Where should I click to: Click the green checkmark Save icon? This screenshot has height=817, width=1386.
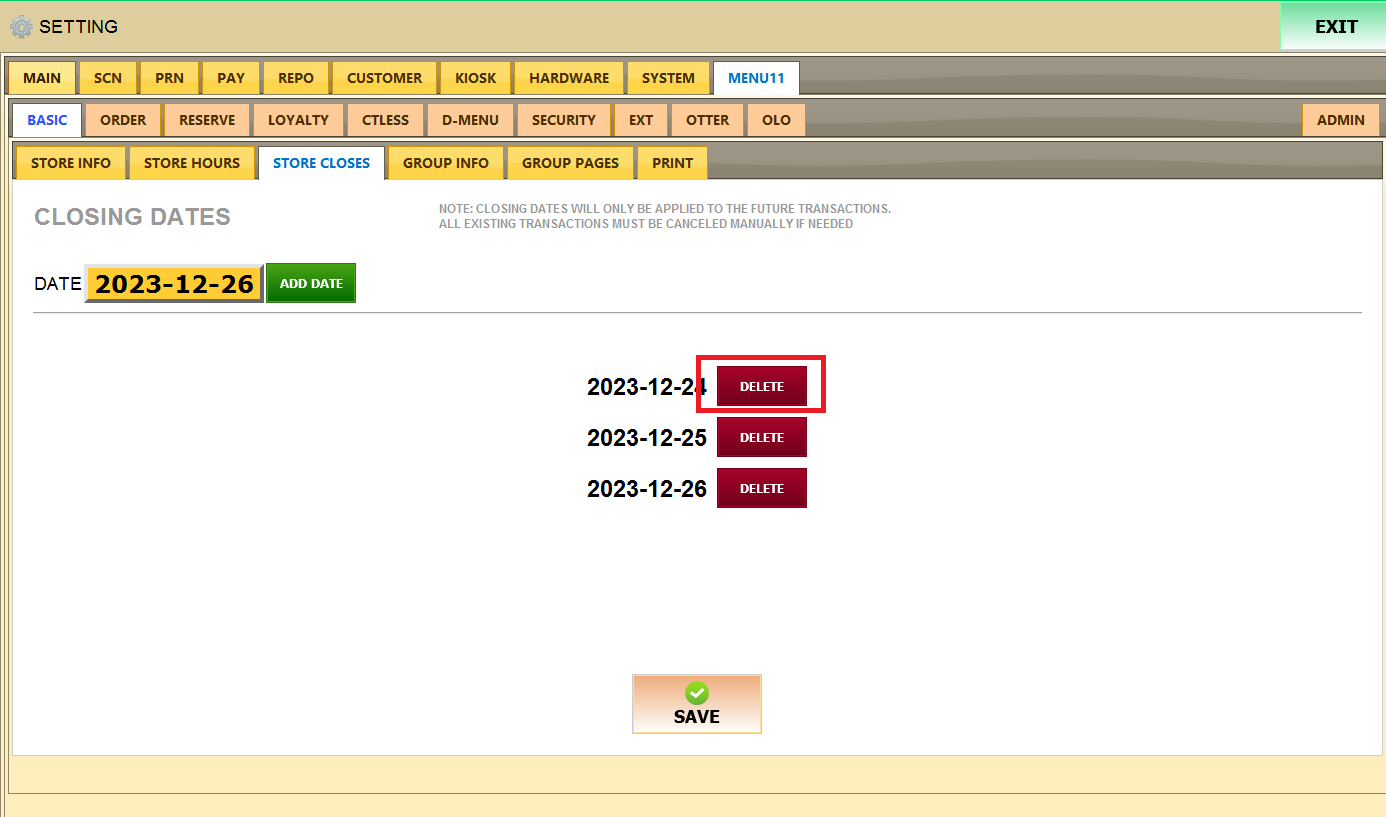pyautogui.click(x=697, y=693)
